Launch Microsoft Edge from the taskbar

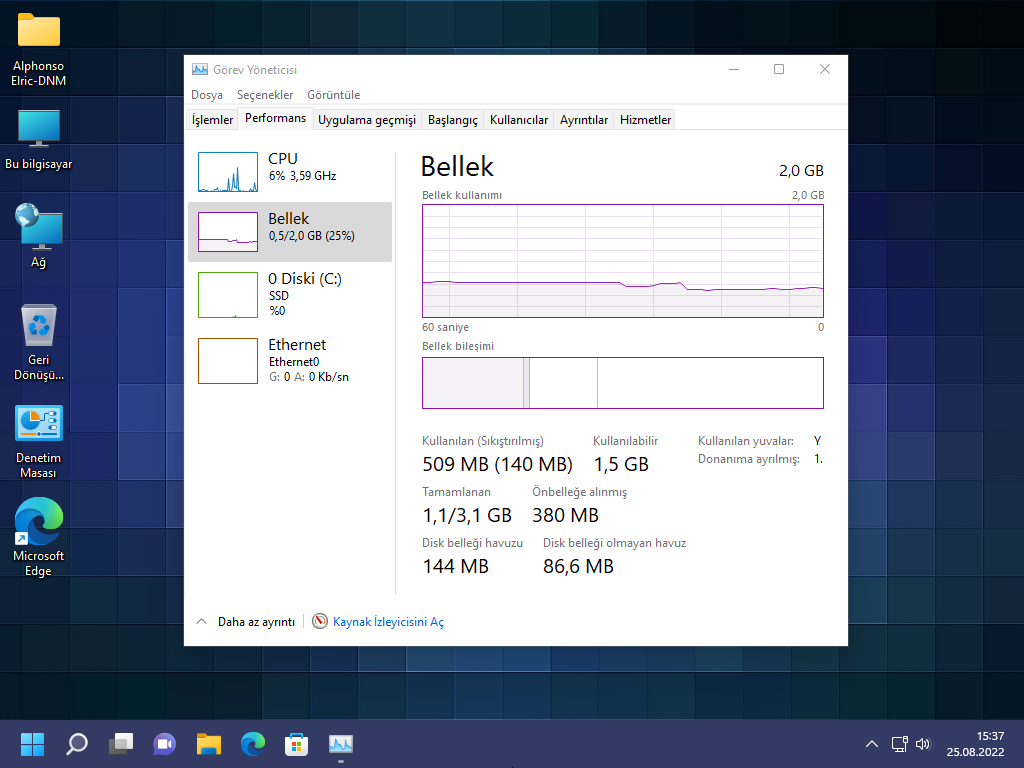tap(252, 744)
